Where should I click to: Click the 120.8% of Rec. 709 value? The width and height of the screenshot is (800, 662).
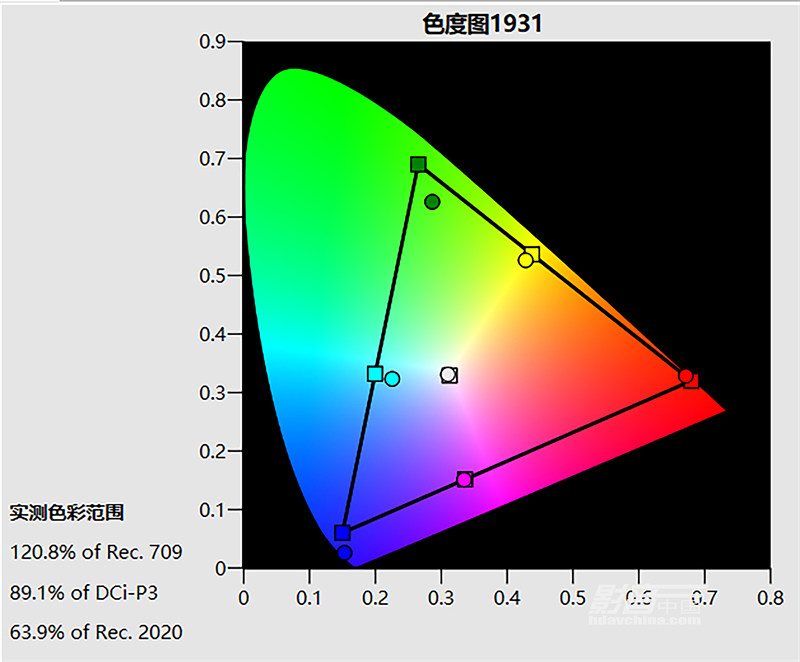[x=96, y=552]
